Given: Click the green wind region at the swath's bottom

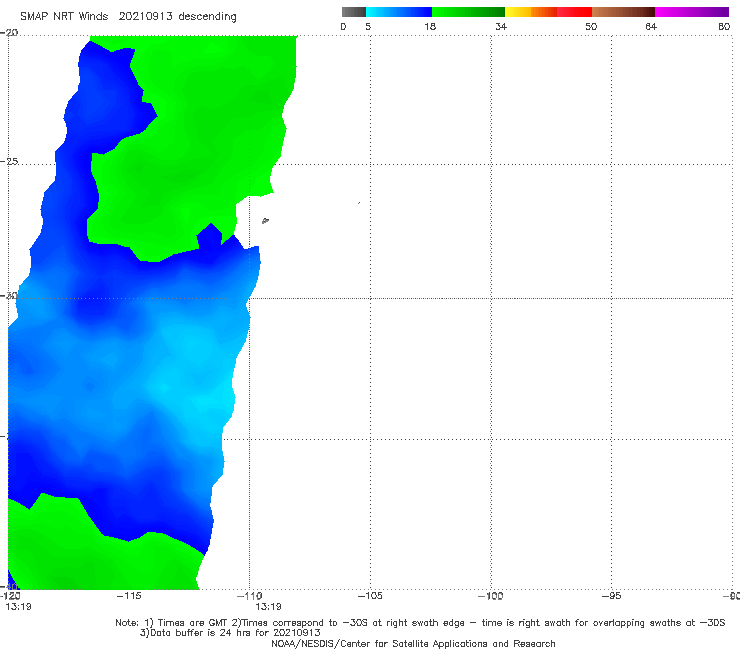Looking at the screenshot, I should 94,559.
